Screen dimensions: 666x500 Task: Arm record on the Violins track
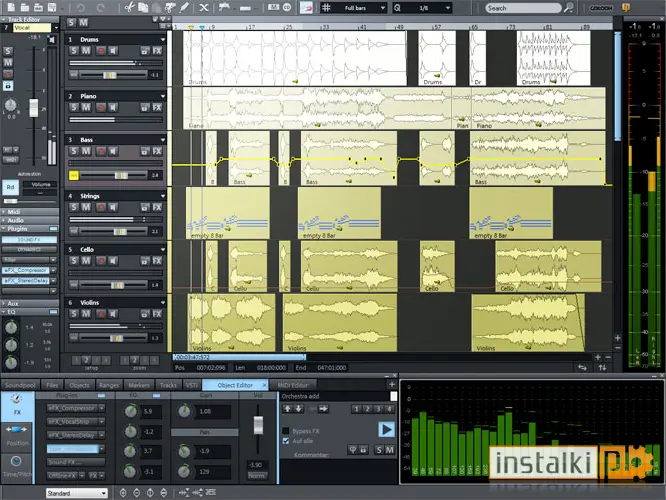point(101,314)
